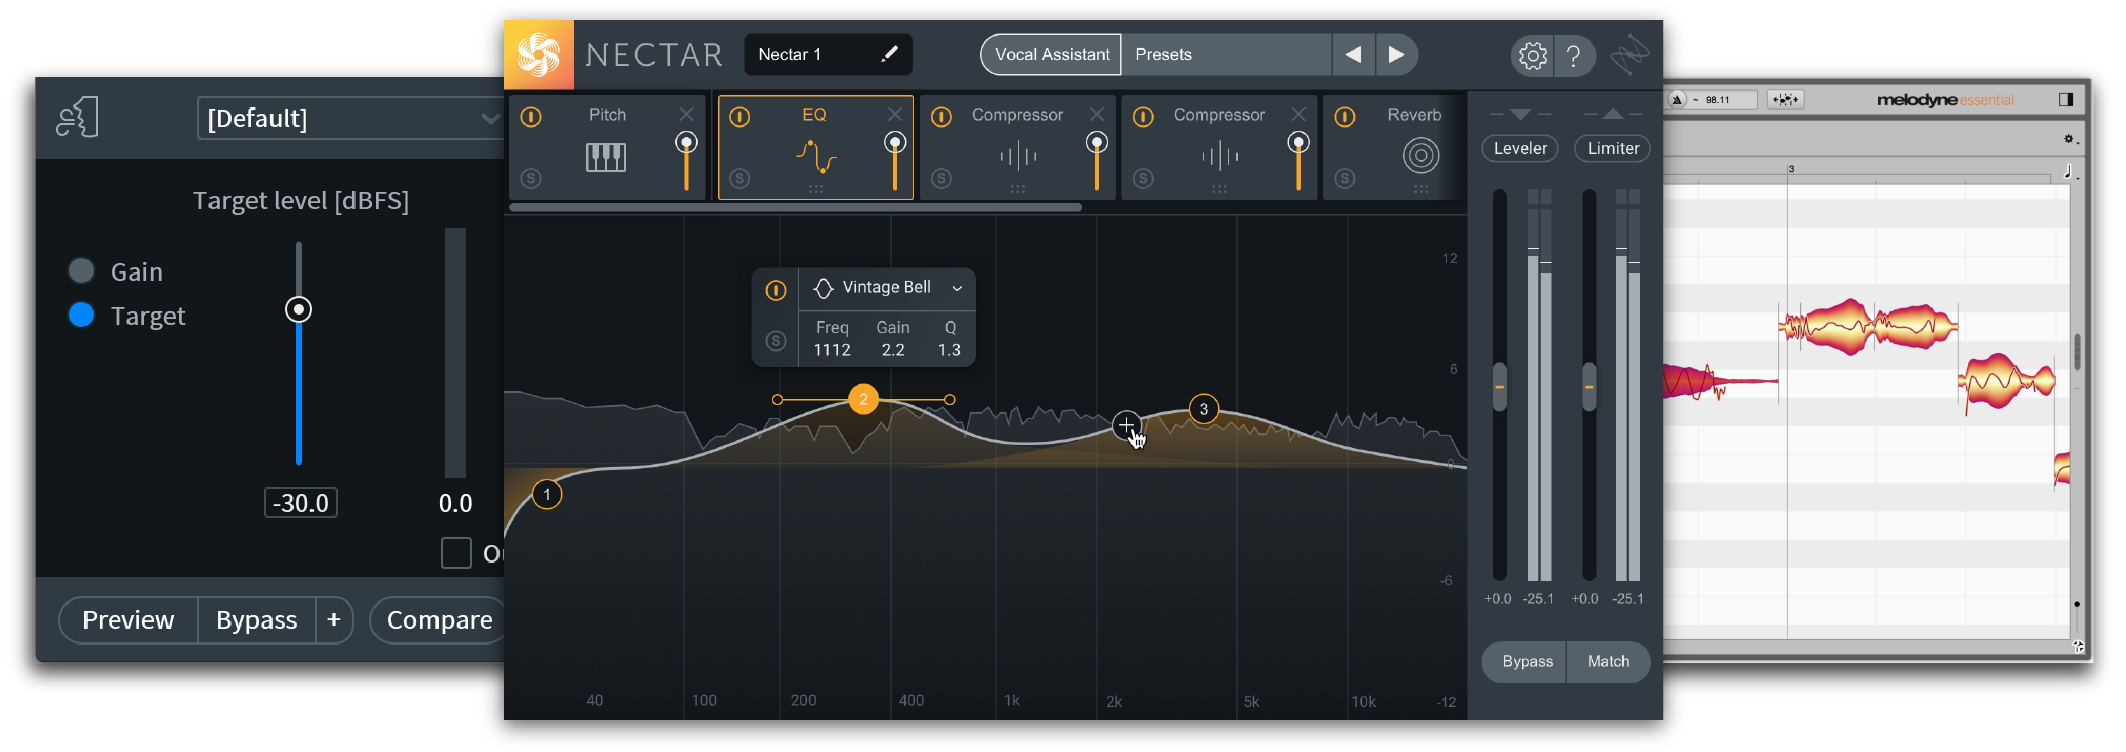Image resolution: width=2126 pixels, height=752 pixels.
Task: Click the Match button
Action: pyautogui.click(x=1608, y=662)
